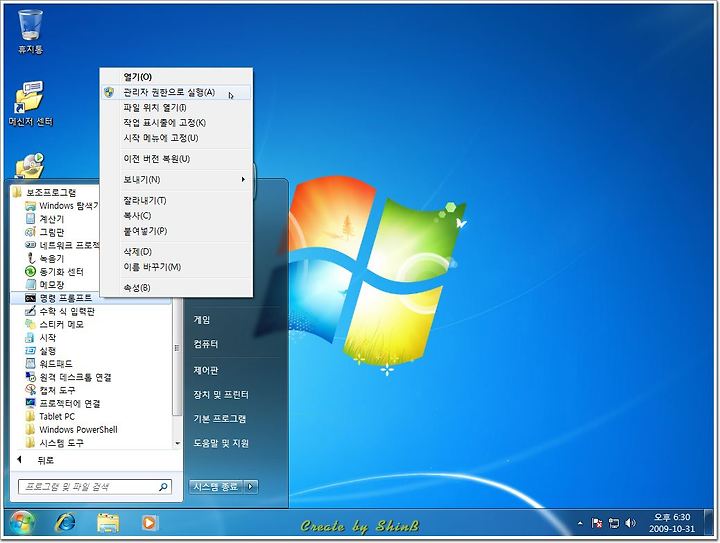The image size is (720, 543).
Task: Select 열기(O) in the context menu
Action: pyautogui.click(x=176, y=77)
